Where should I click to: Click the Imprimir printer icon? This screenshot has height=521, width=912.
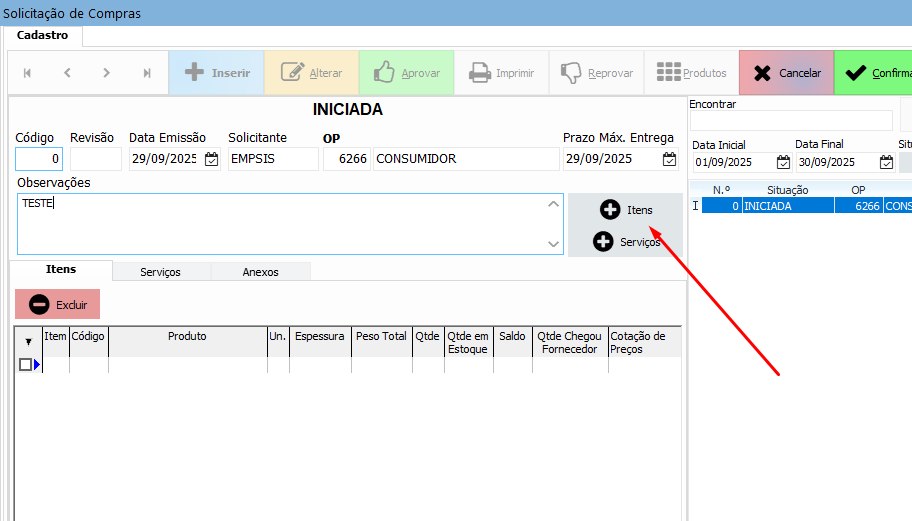480,73
